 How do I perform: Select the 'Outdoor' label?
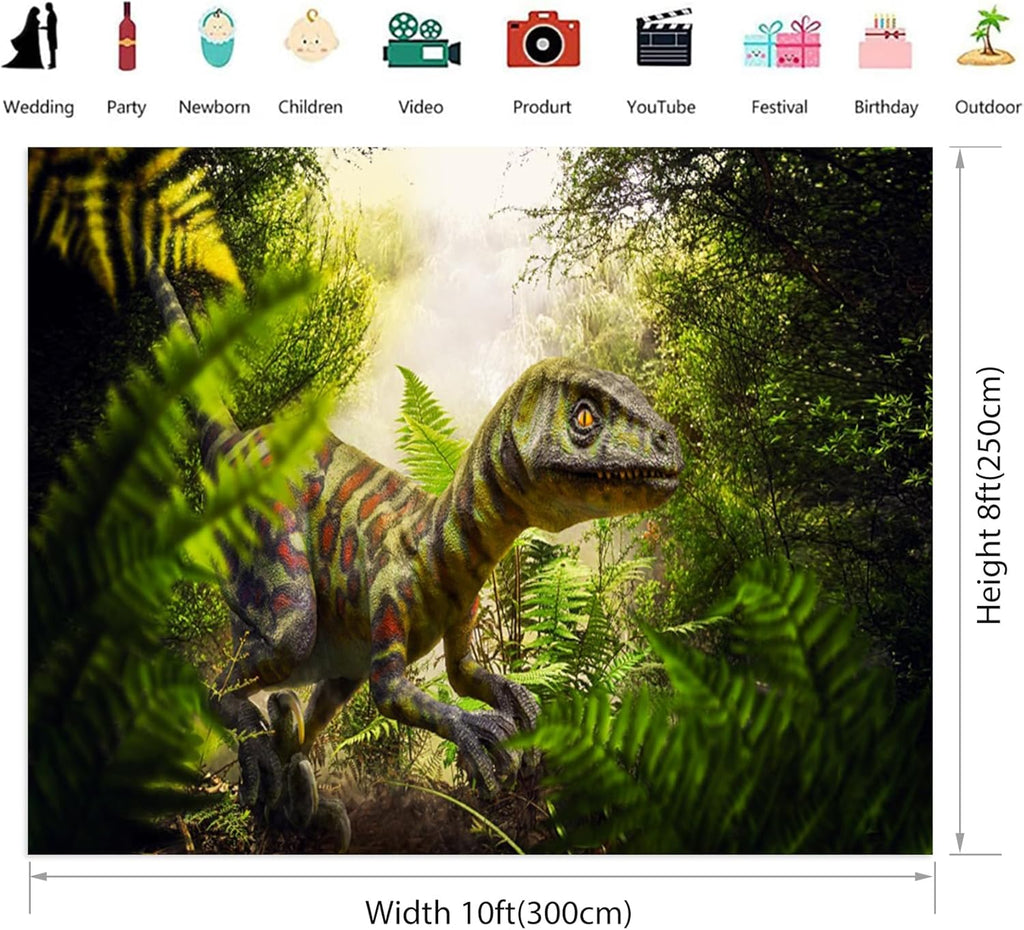(987, 107)
